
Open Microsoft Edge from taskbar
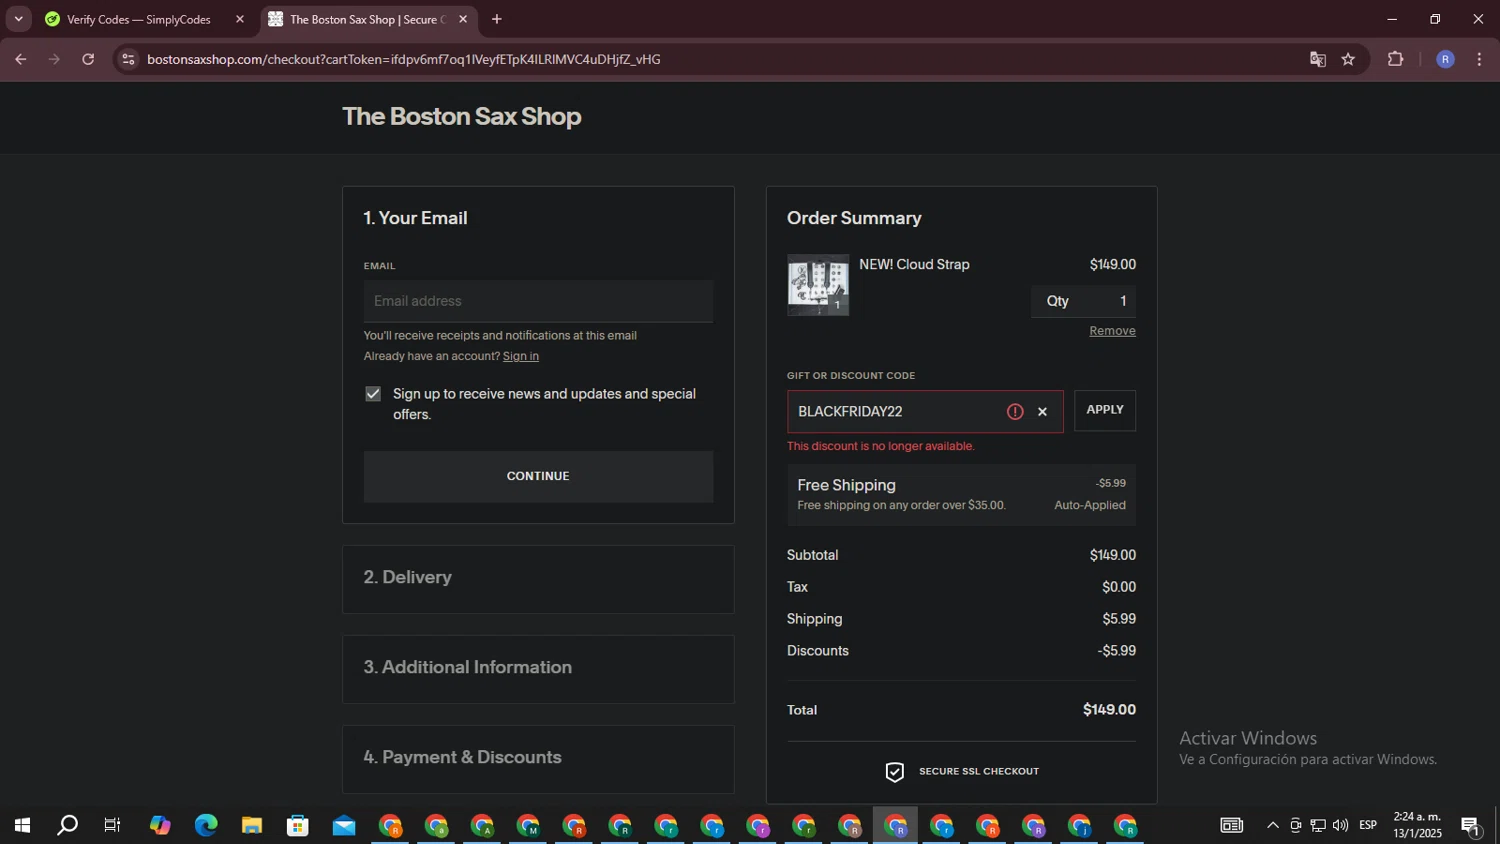206,826
